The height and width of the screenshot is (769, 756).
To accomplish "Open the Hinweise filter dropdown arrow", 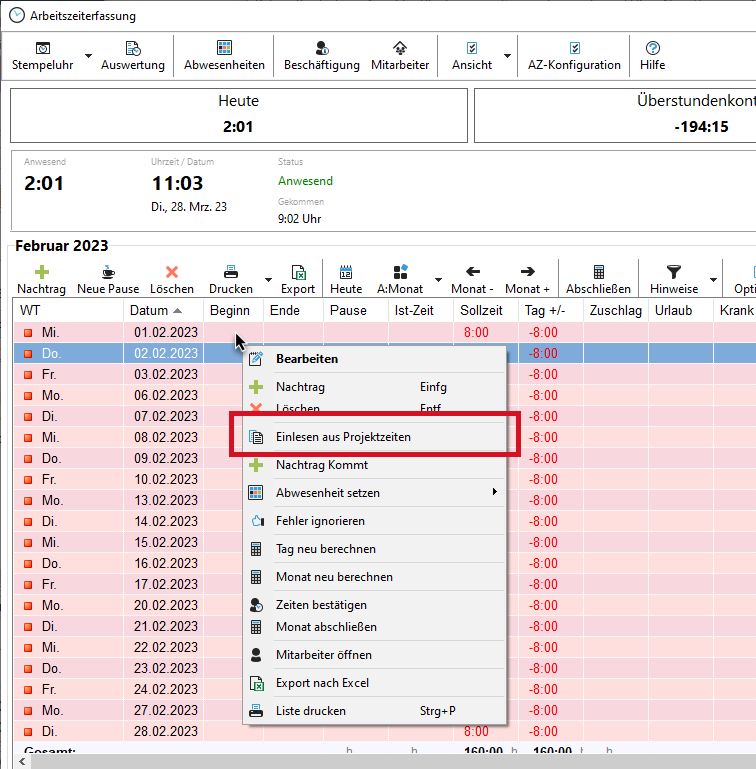I will pos(713,280).
